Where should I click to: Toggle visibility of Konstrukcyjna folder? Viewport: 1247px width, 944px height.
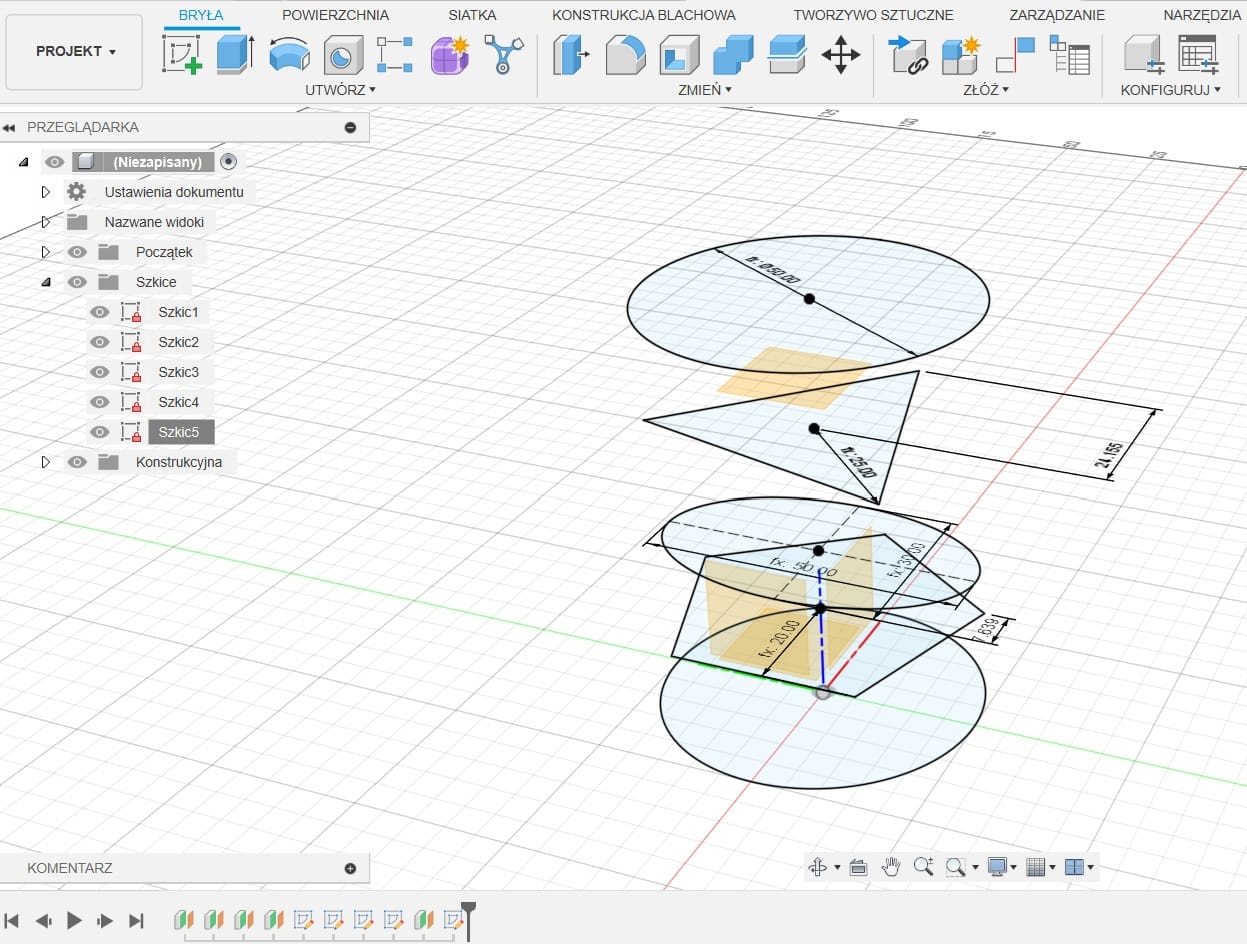77,462
